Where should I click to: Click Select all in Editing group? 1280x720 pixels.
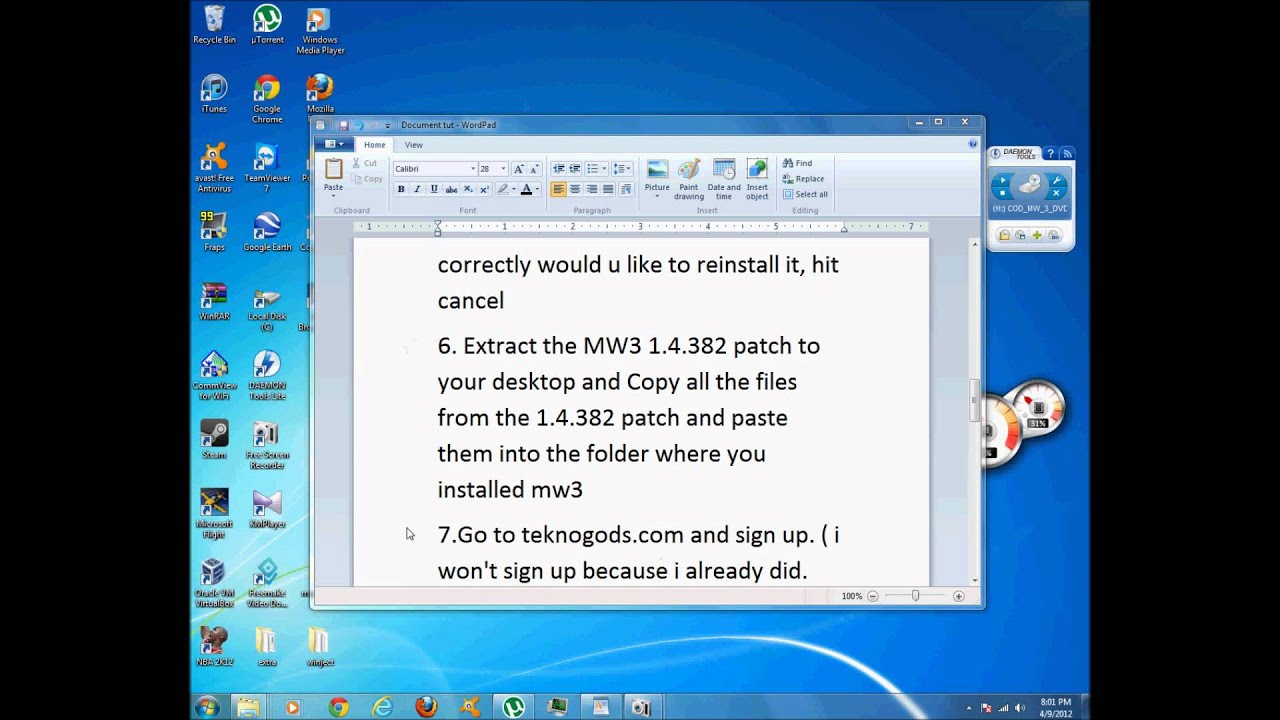coord(805,194)
